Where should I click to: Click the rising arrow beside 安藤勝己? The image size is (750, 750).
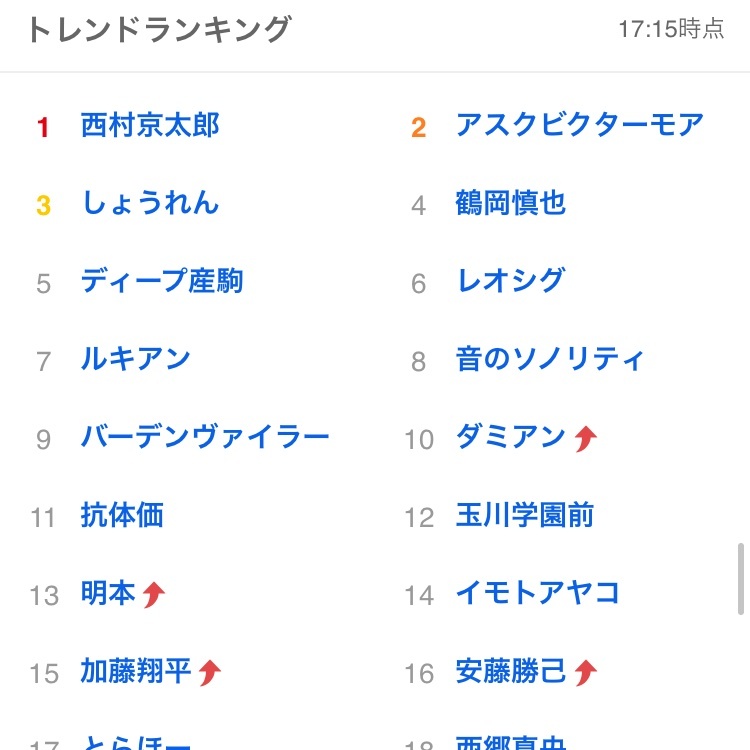(x=585, y=673)
